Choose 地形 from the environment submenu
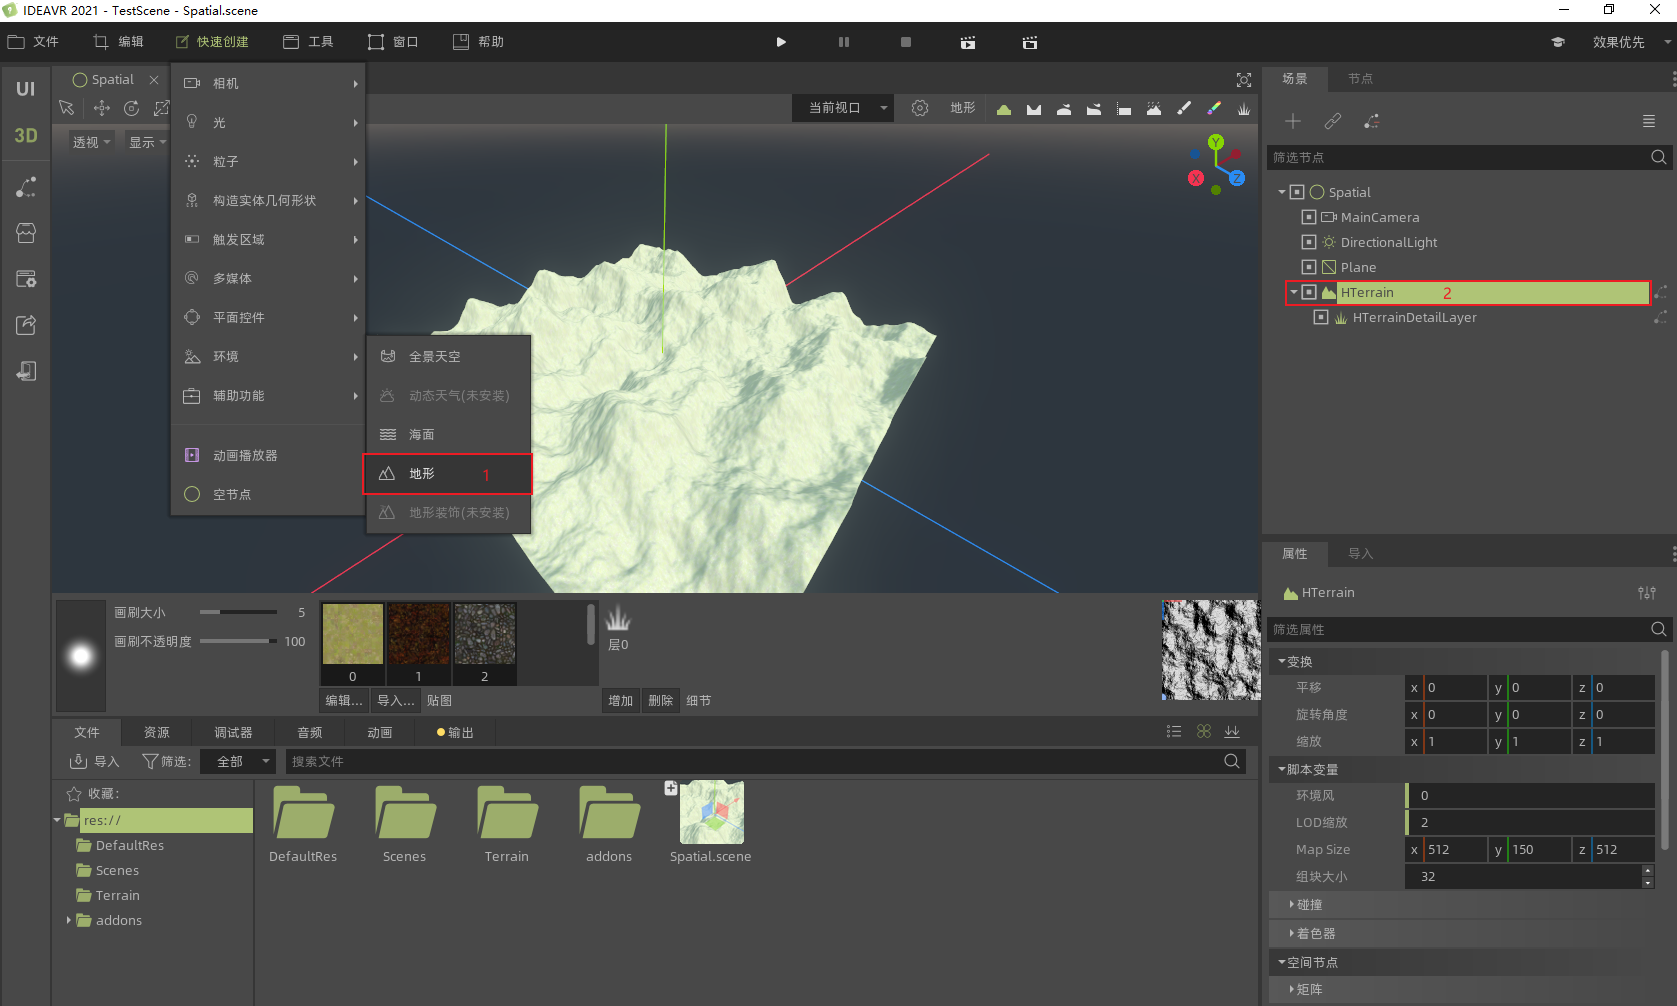The width and height of the screenshot is (1677, 1006). (x=448, y=474)
